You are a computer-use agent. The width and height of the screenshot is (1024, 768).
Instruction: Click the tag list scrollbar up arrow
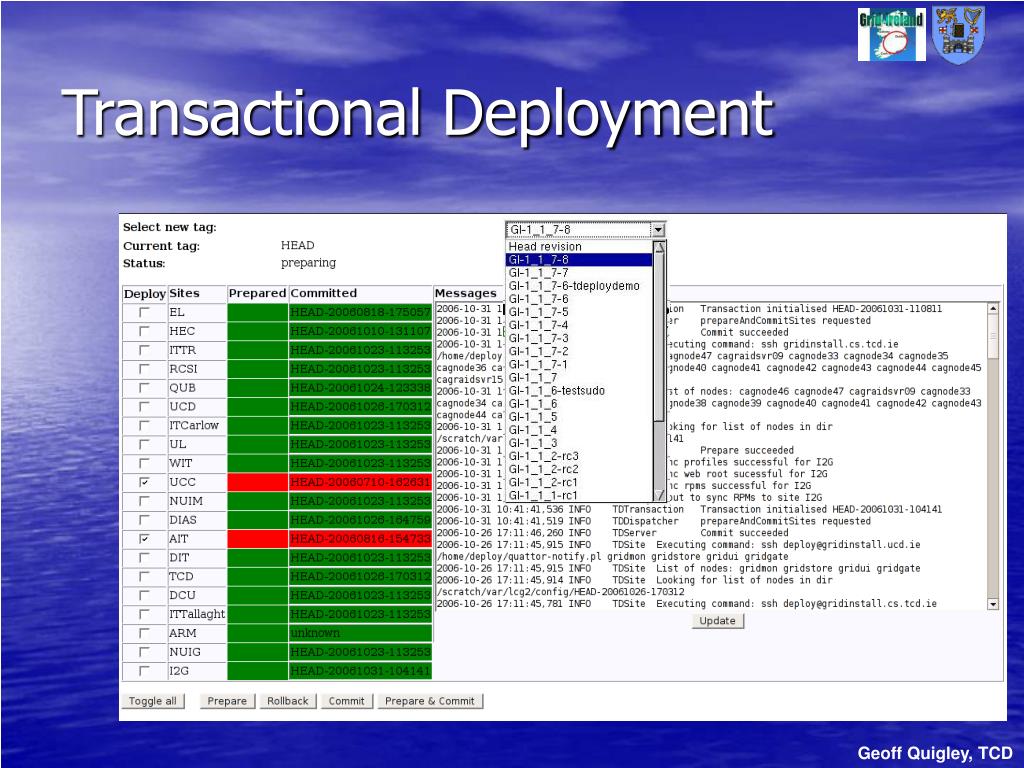pyautogui.click(x=659, y=247)
